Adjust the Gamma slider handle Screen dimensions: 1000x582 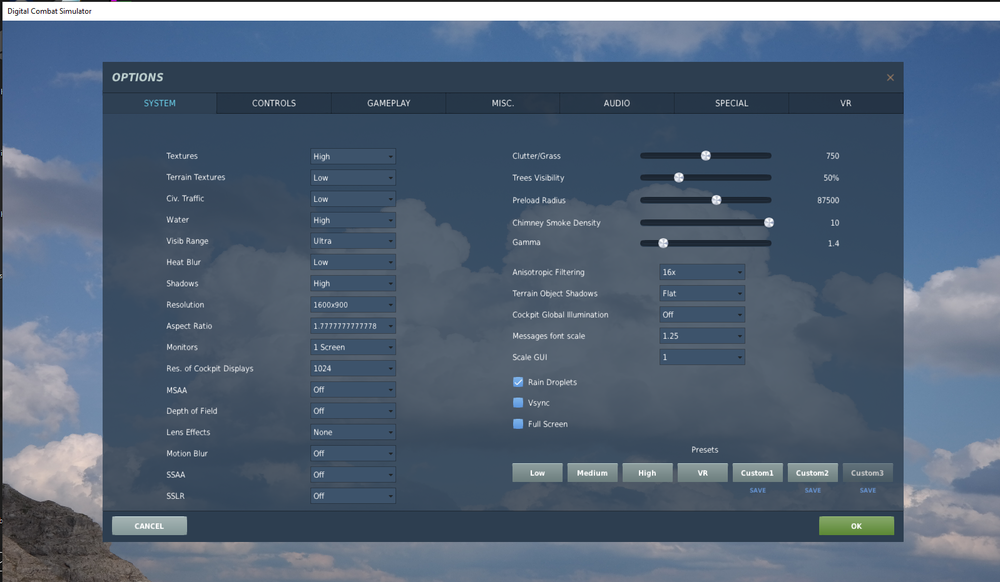pos(662,242)
